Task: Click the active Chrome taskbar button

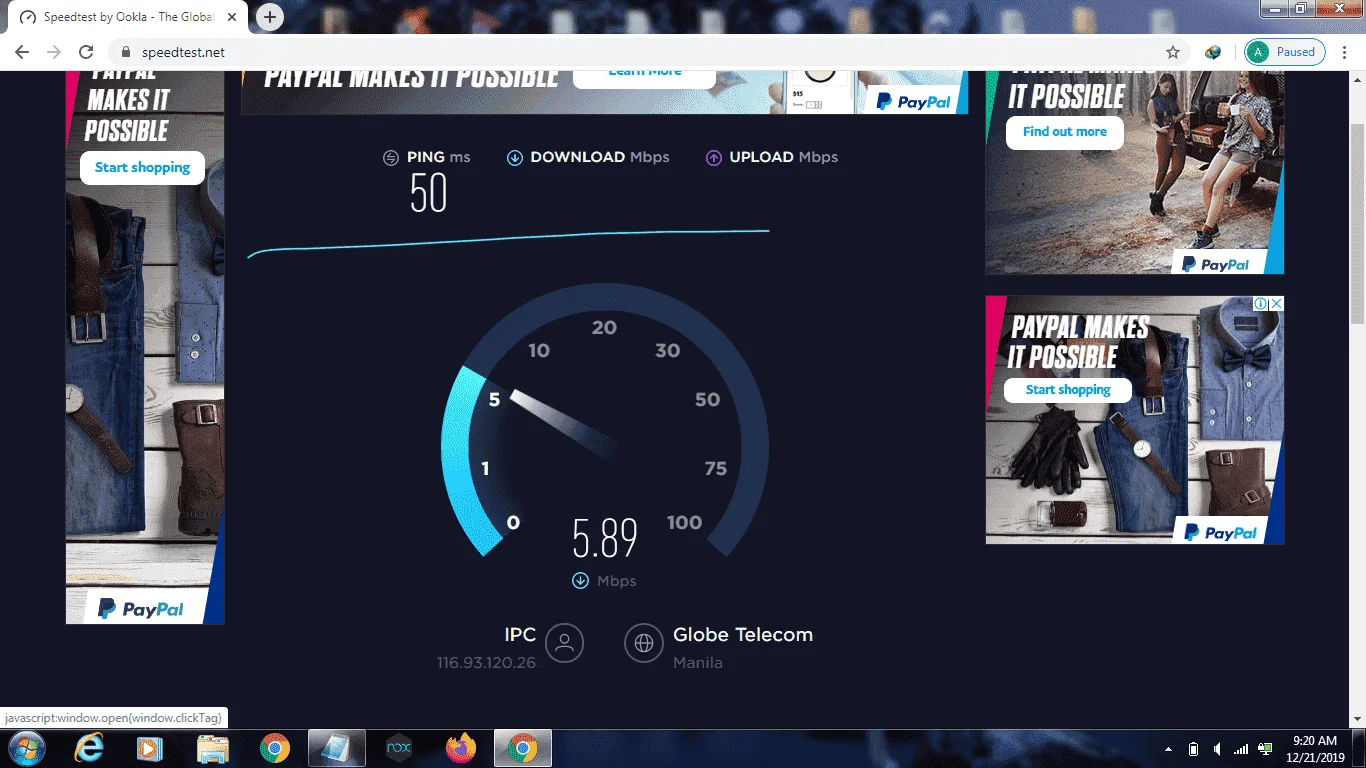Action: (521, 748)
